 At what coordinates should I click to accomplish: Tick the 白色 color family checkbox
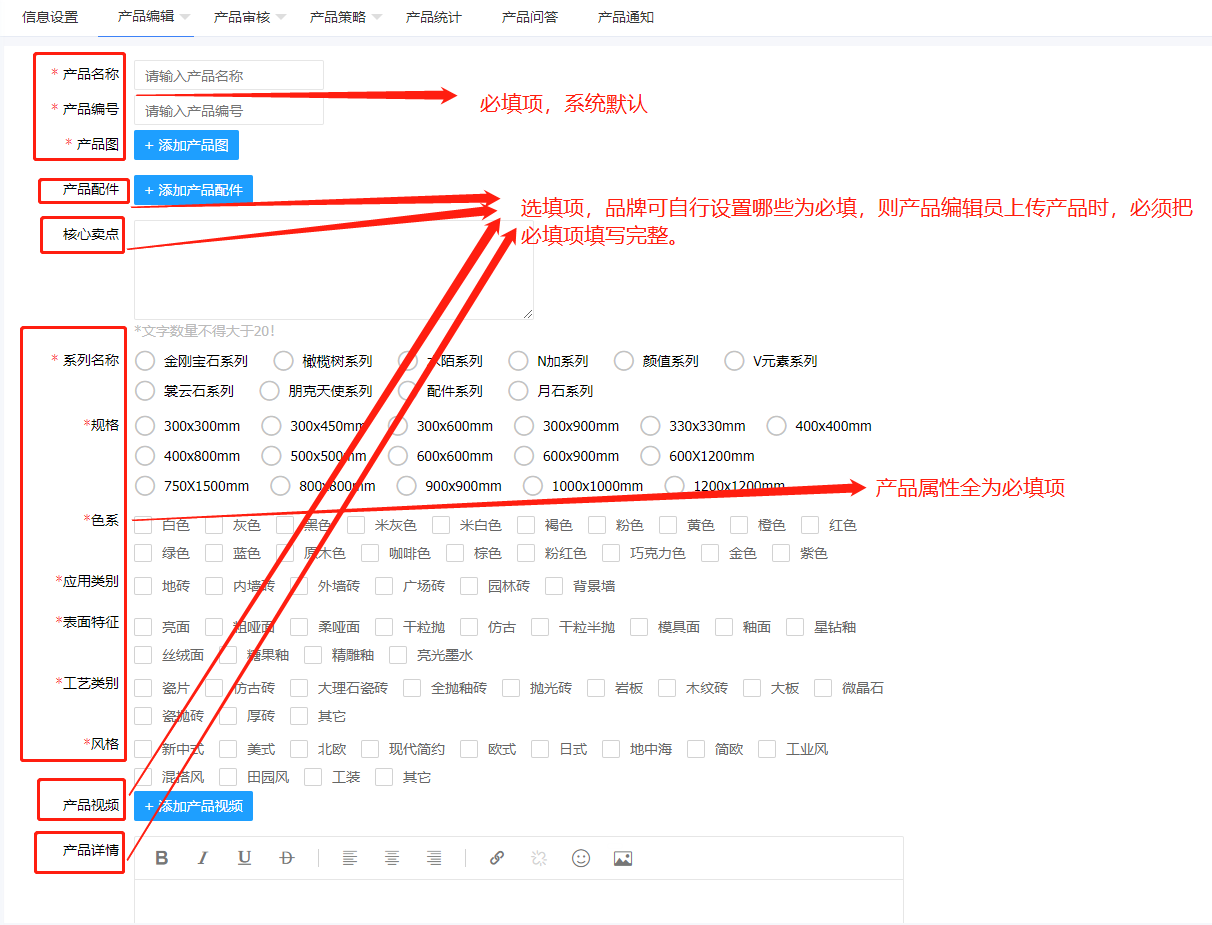coord(144,525)
